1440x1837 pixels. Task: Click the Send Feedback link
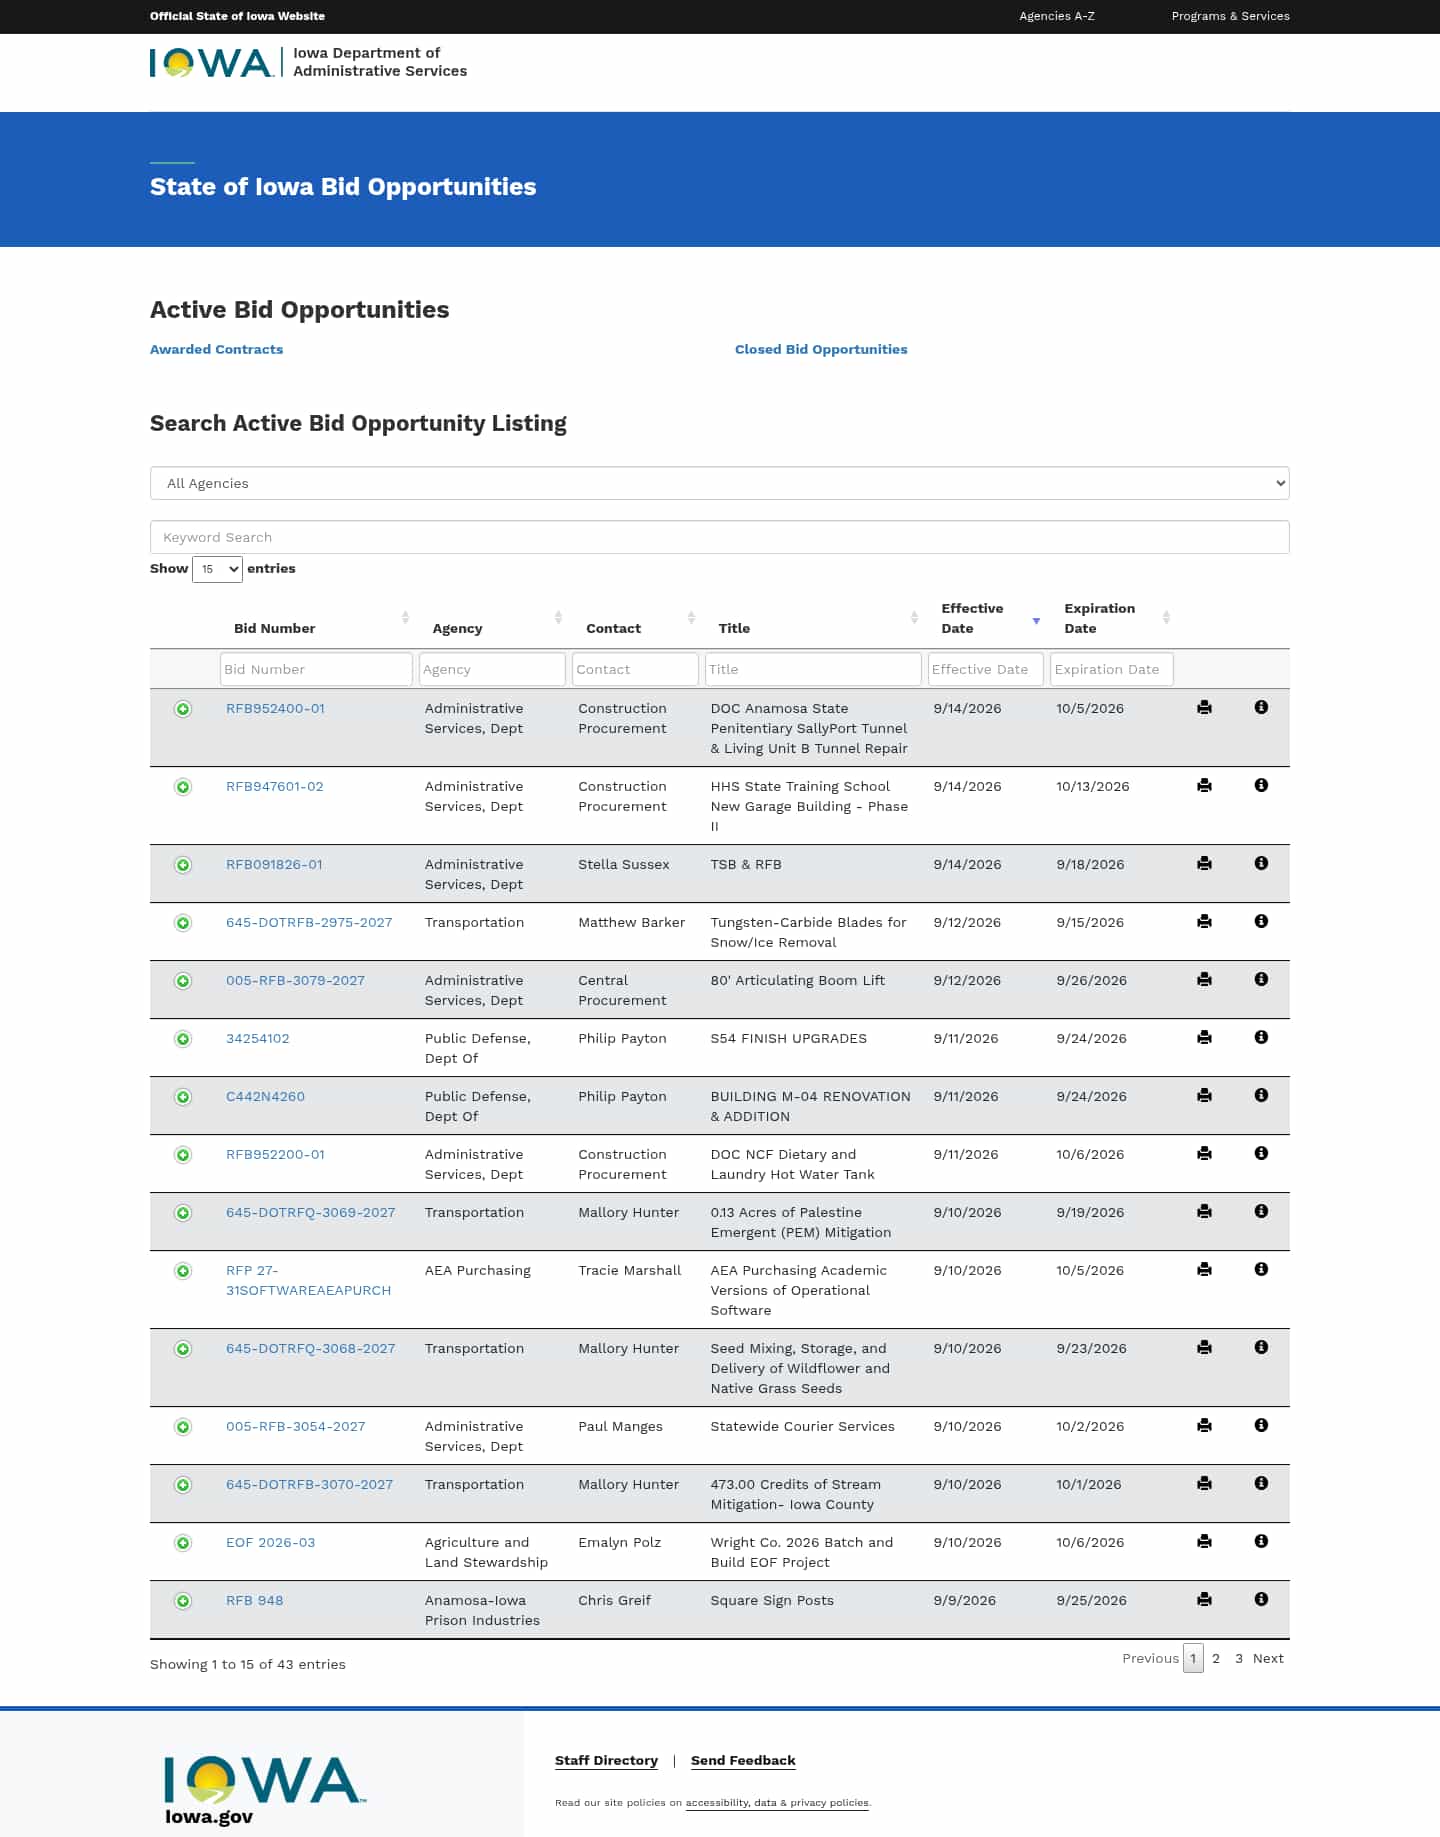click(743, 1761)
